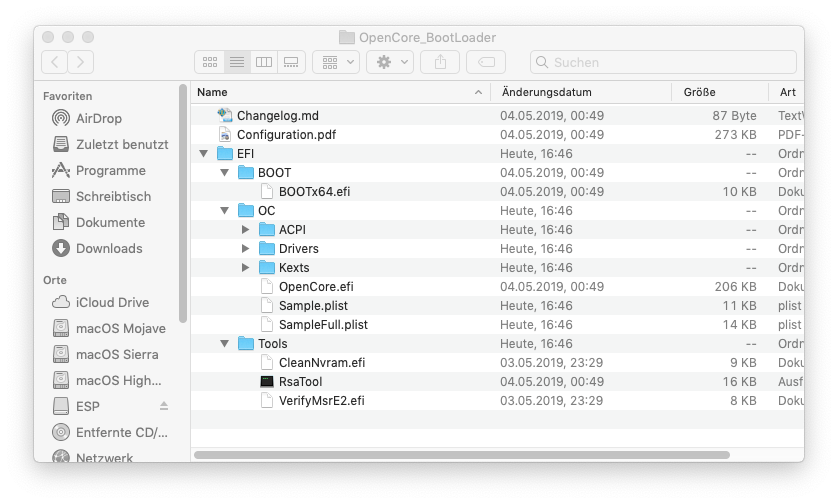Screen dimensions: 838x504
Task: Collapse the BOOT folder
Action: pos(224,173)
